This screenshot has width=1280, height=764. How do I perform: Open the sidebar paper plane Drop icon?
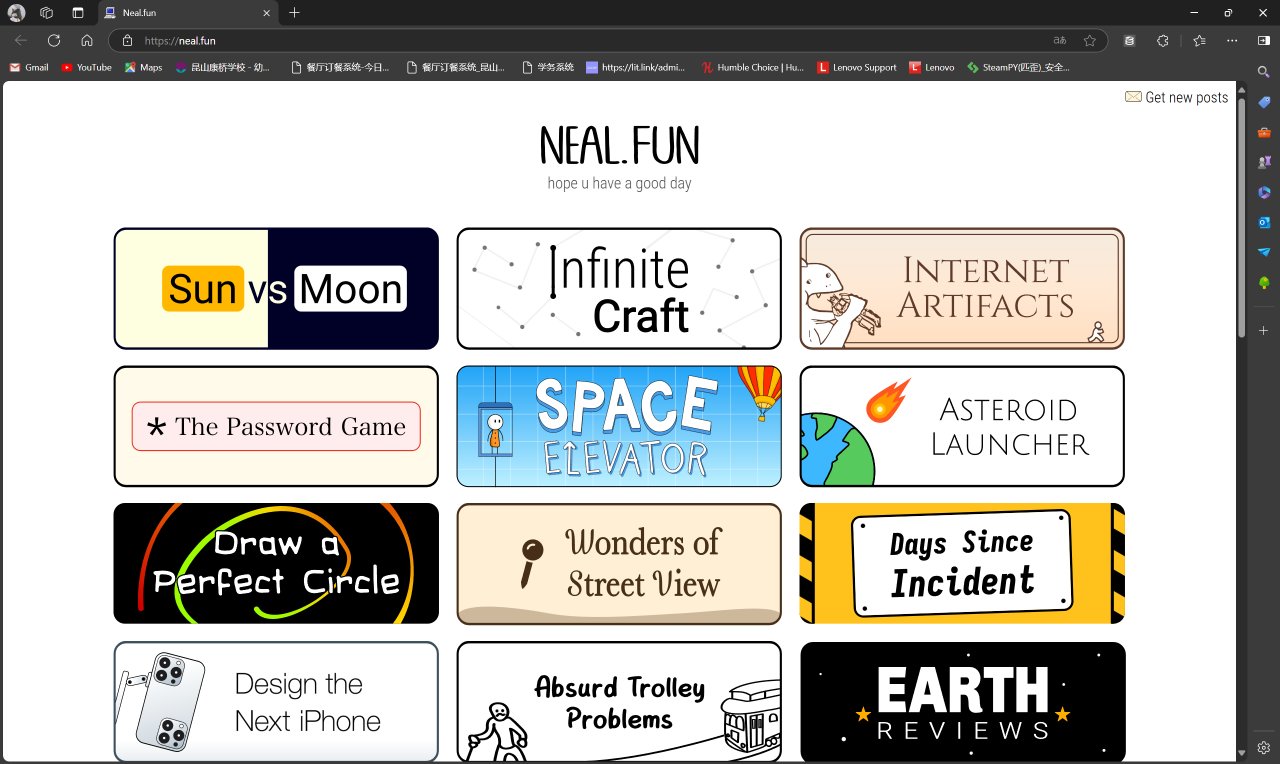pos(1264,252)
